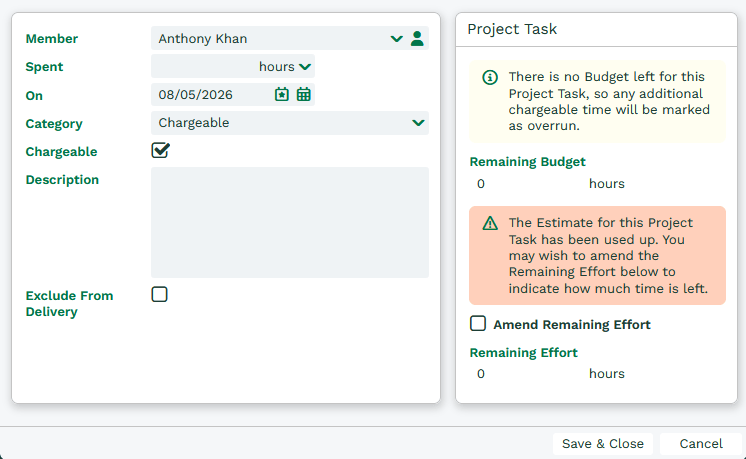This screenshot has height=459, width=746.
Task: Open the calendar grid date picker icon
Action: (x=304, y=94)
